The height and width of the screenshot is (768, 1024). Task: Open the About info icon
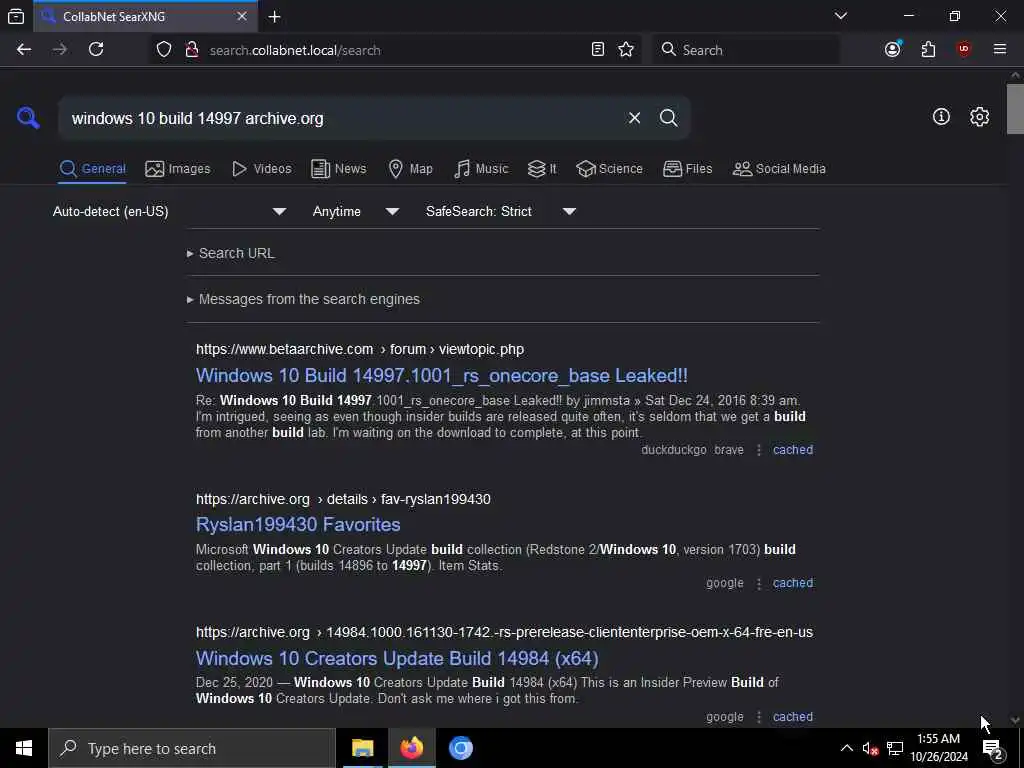[x=941, y=117]
